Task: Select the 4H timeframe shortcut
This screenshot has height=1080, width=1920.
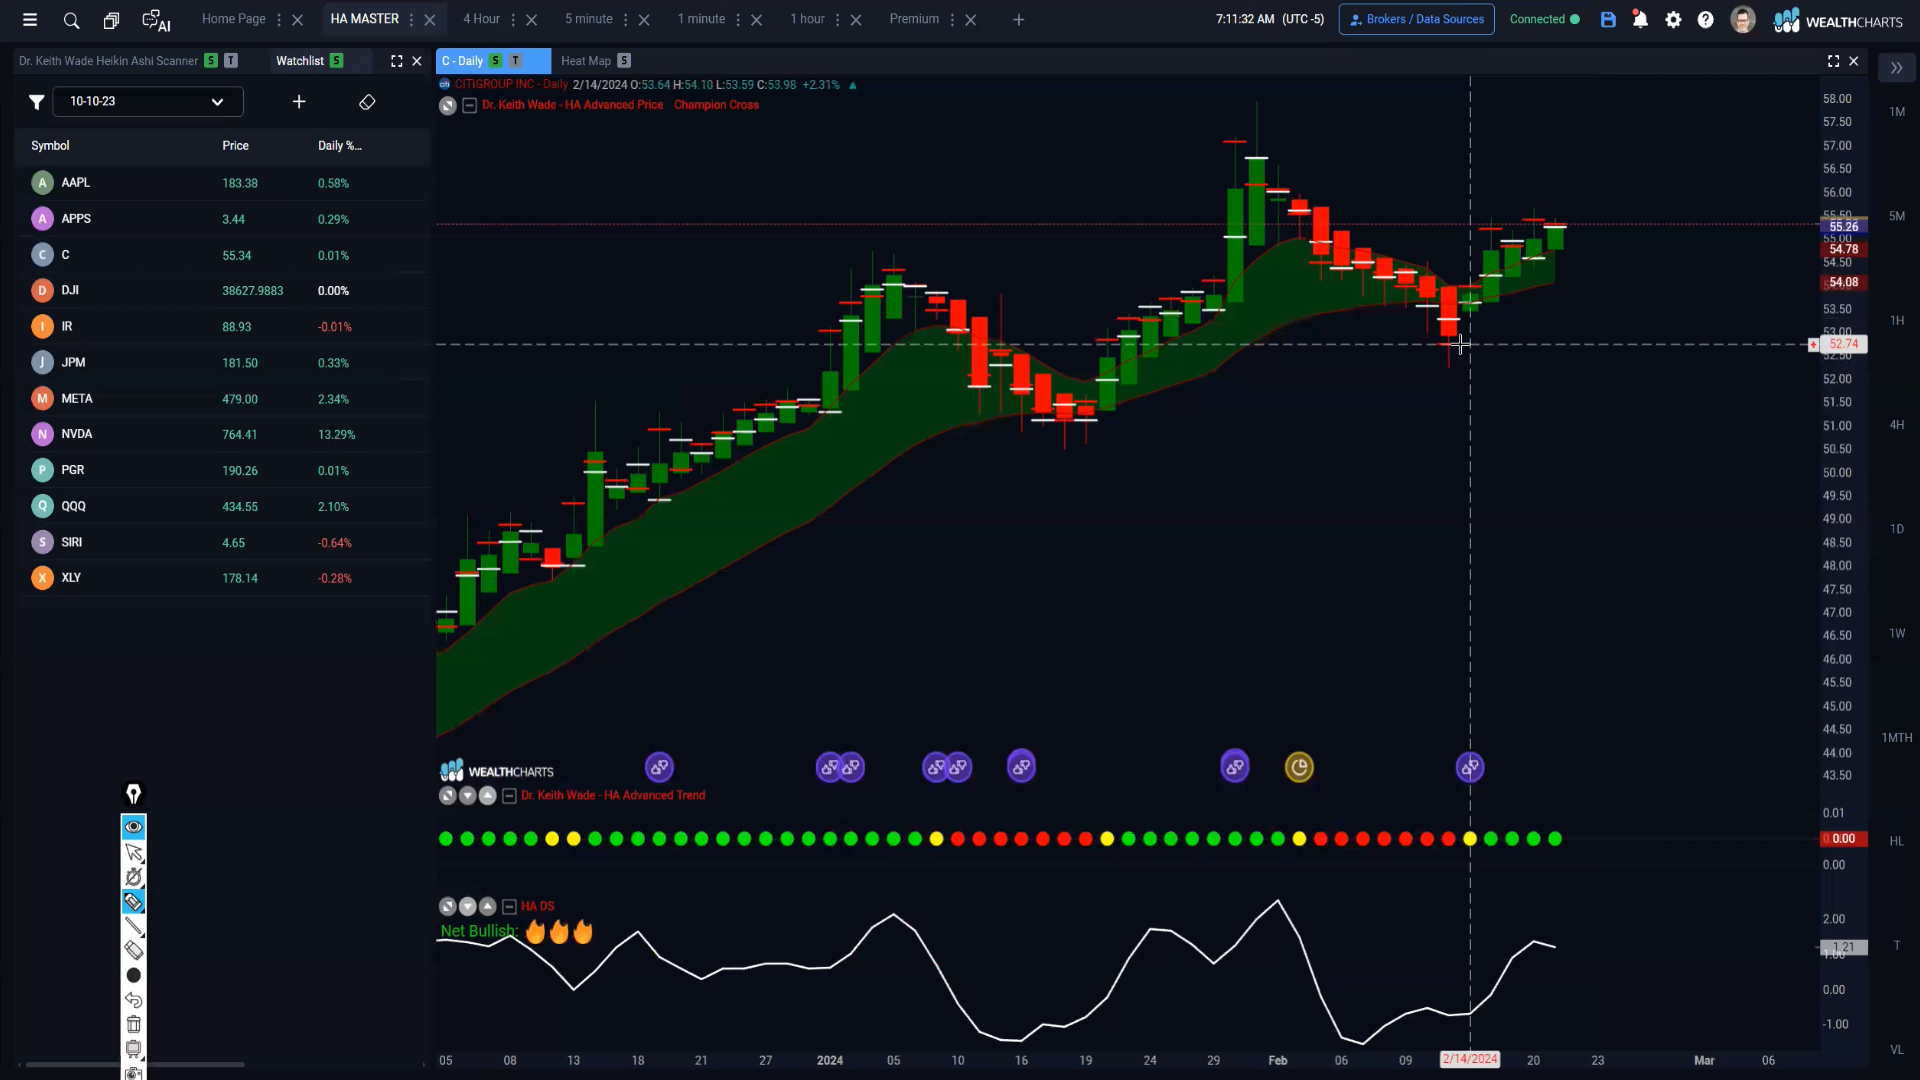Action: click(x=1896, y=425)
